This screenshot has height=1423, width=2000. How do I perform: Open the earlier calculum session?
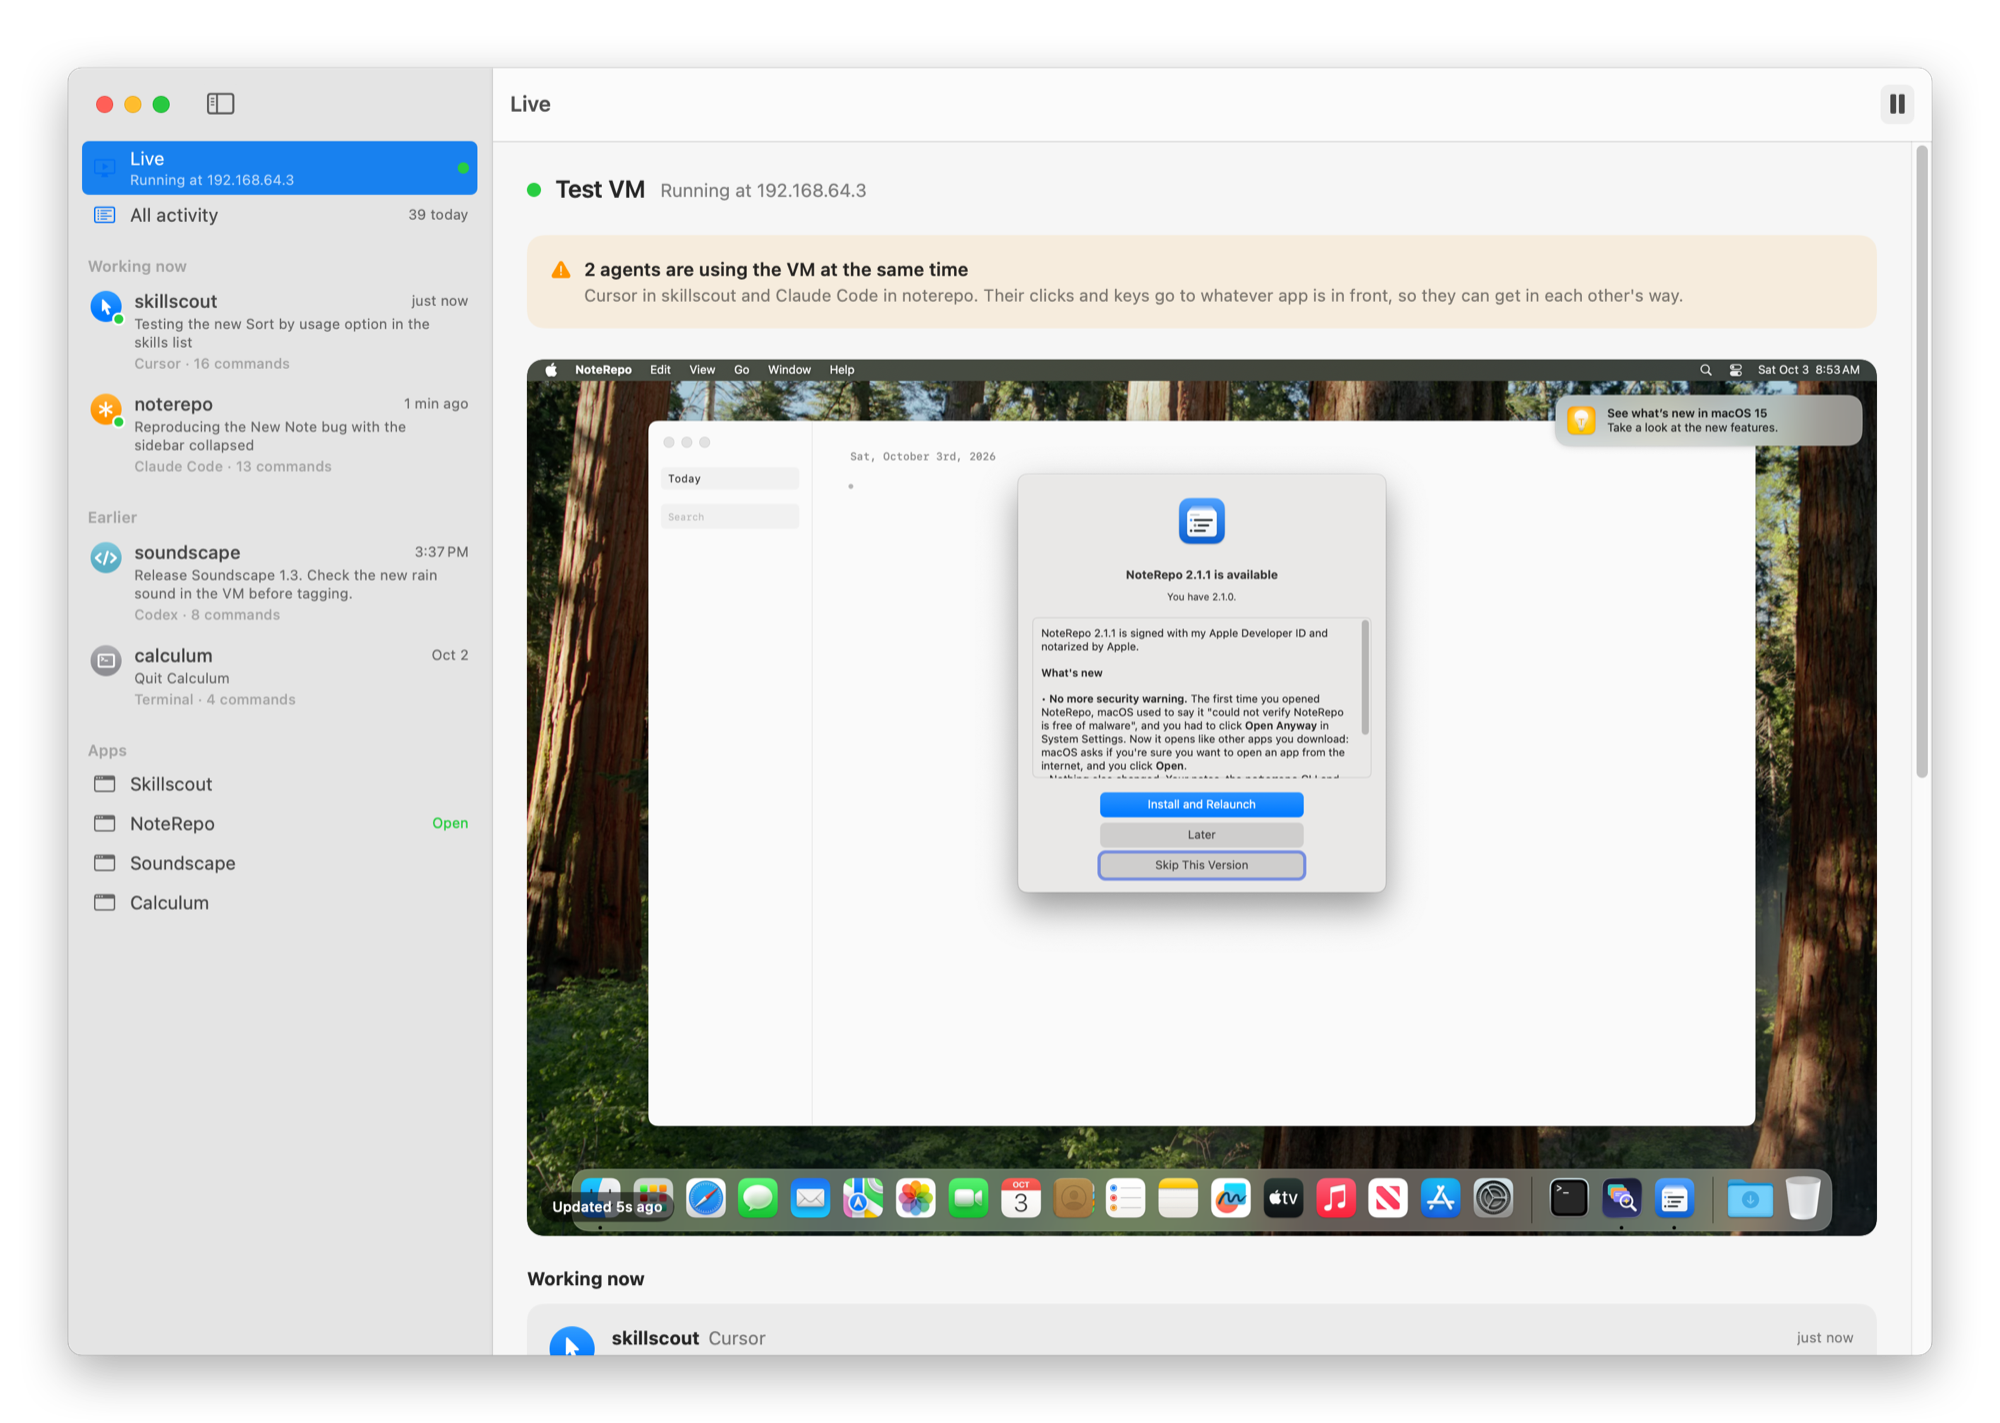click(279, 676)
